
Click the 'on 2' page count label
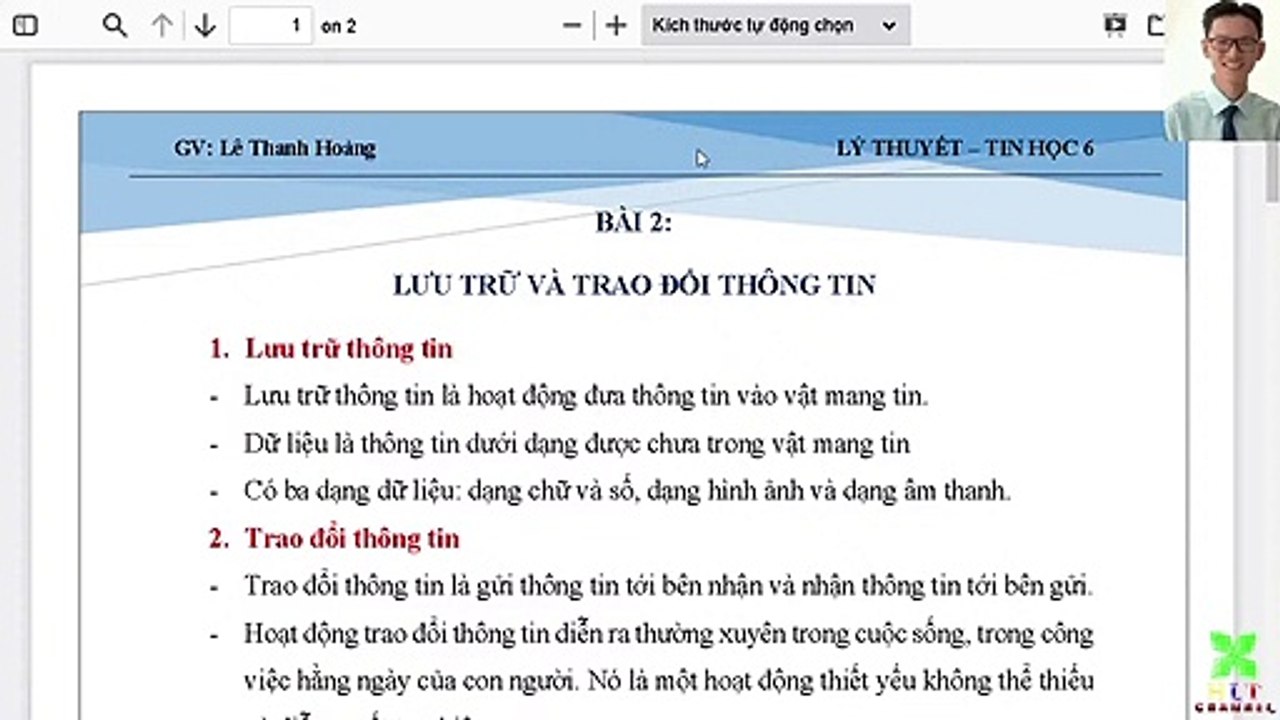pyautogui.click(x=338, y=27)
